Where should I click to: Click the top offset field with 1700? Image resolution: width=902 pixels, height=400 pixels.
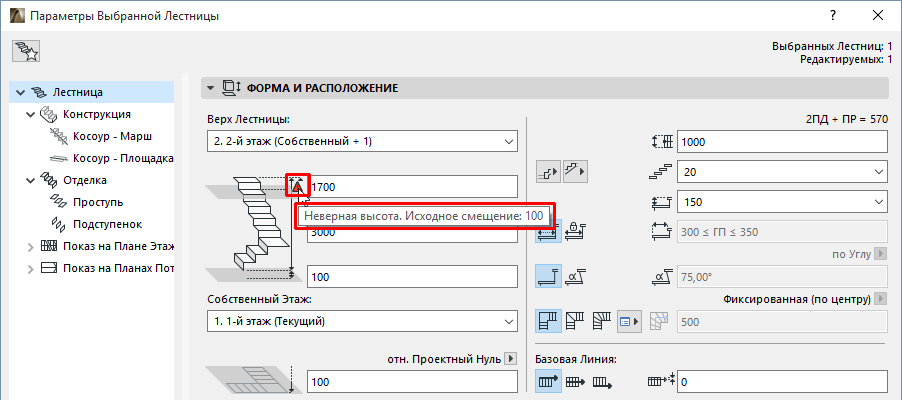tap(412, 186)
